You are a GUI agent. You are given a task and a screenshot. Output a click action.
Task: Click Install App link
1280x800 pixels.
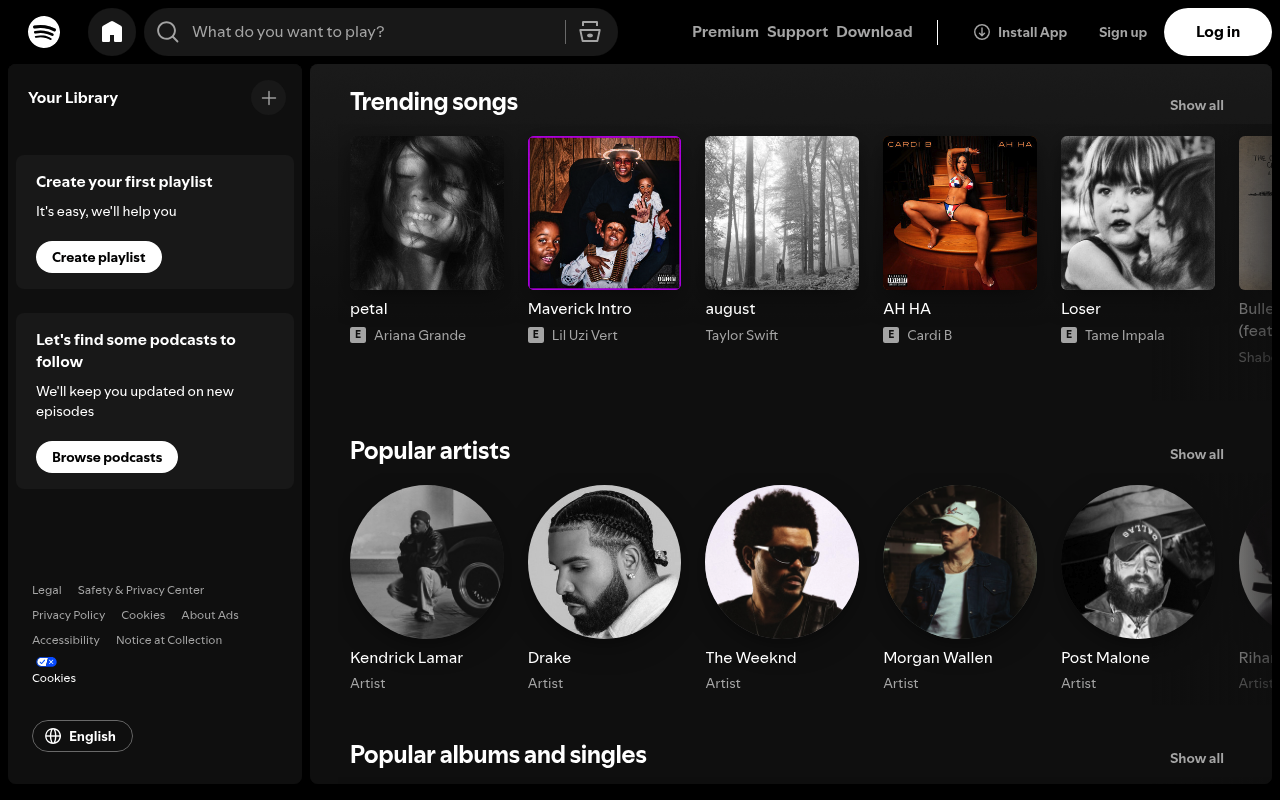[1020, 32]
